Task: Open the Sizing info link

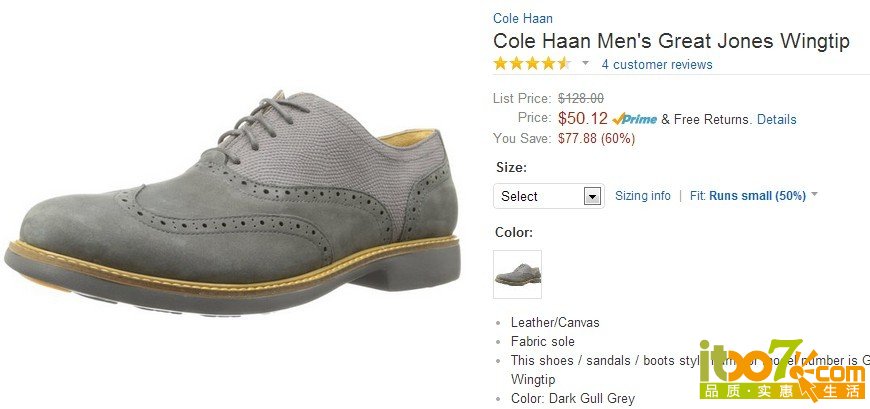Action: click(643, 196)
